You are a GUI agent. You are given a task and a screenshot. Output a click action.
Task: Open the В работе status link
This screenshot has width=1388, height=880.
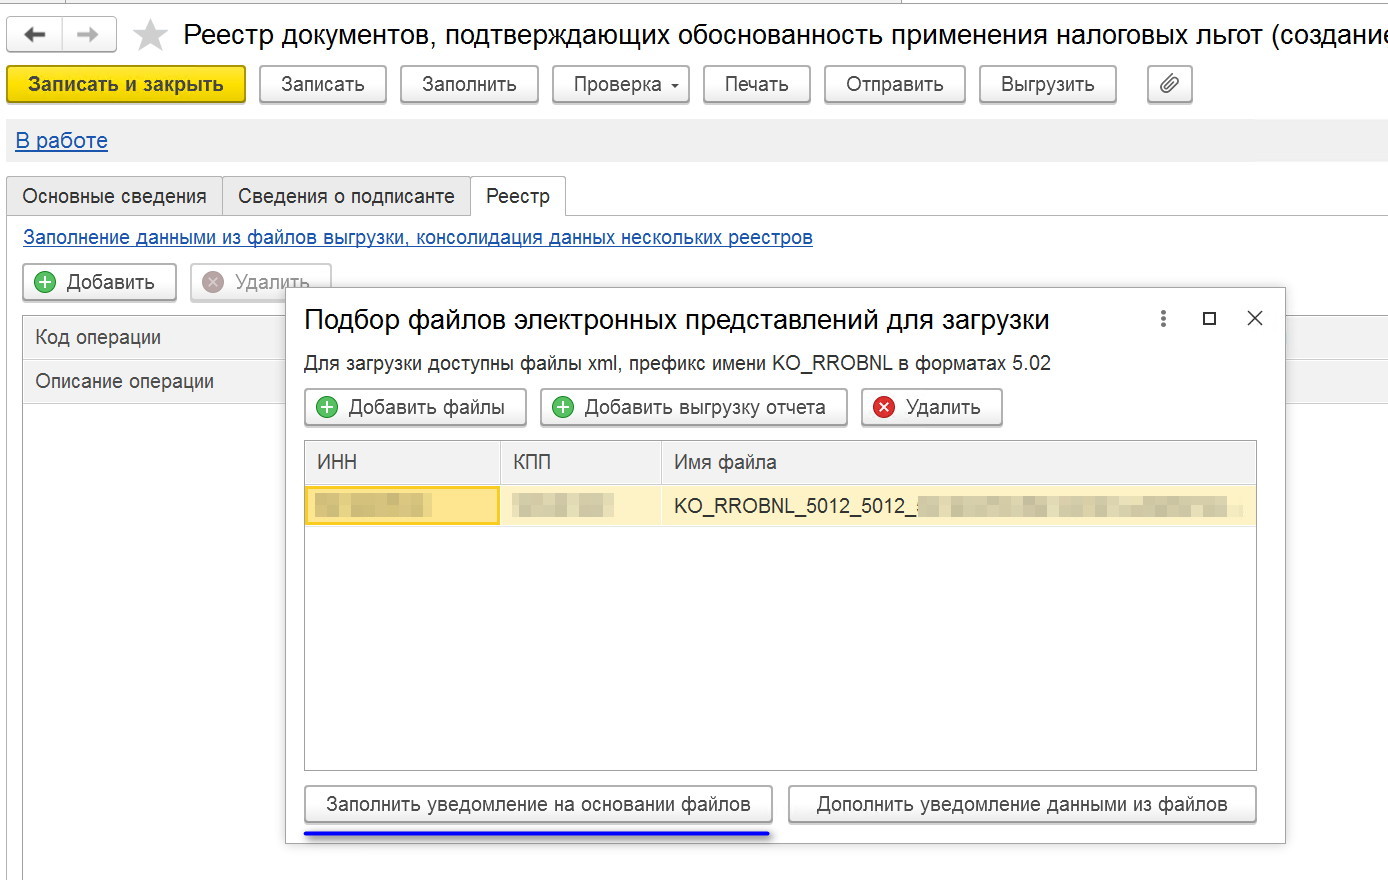[x=61, y=141]
